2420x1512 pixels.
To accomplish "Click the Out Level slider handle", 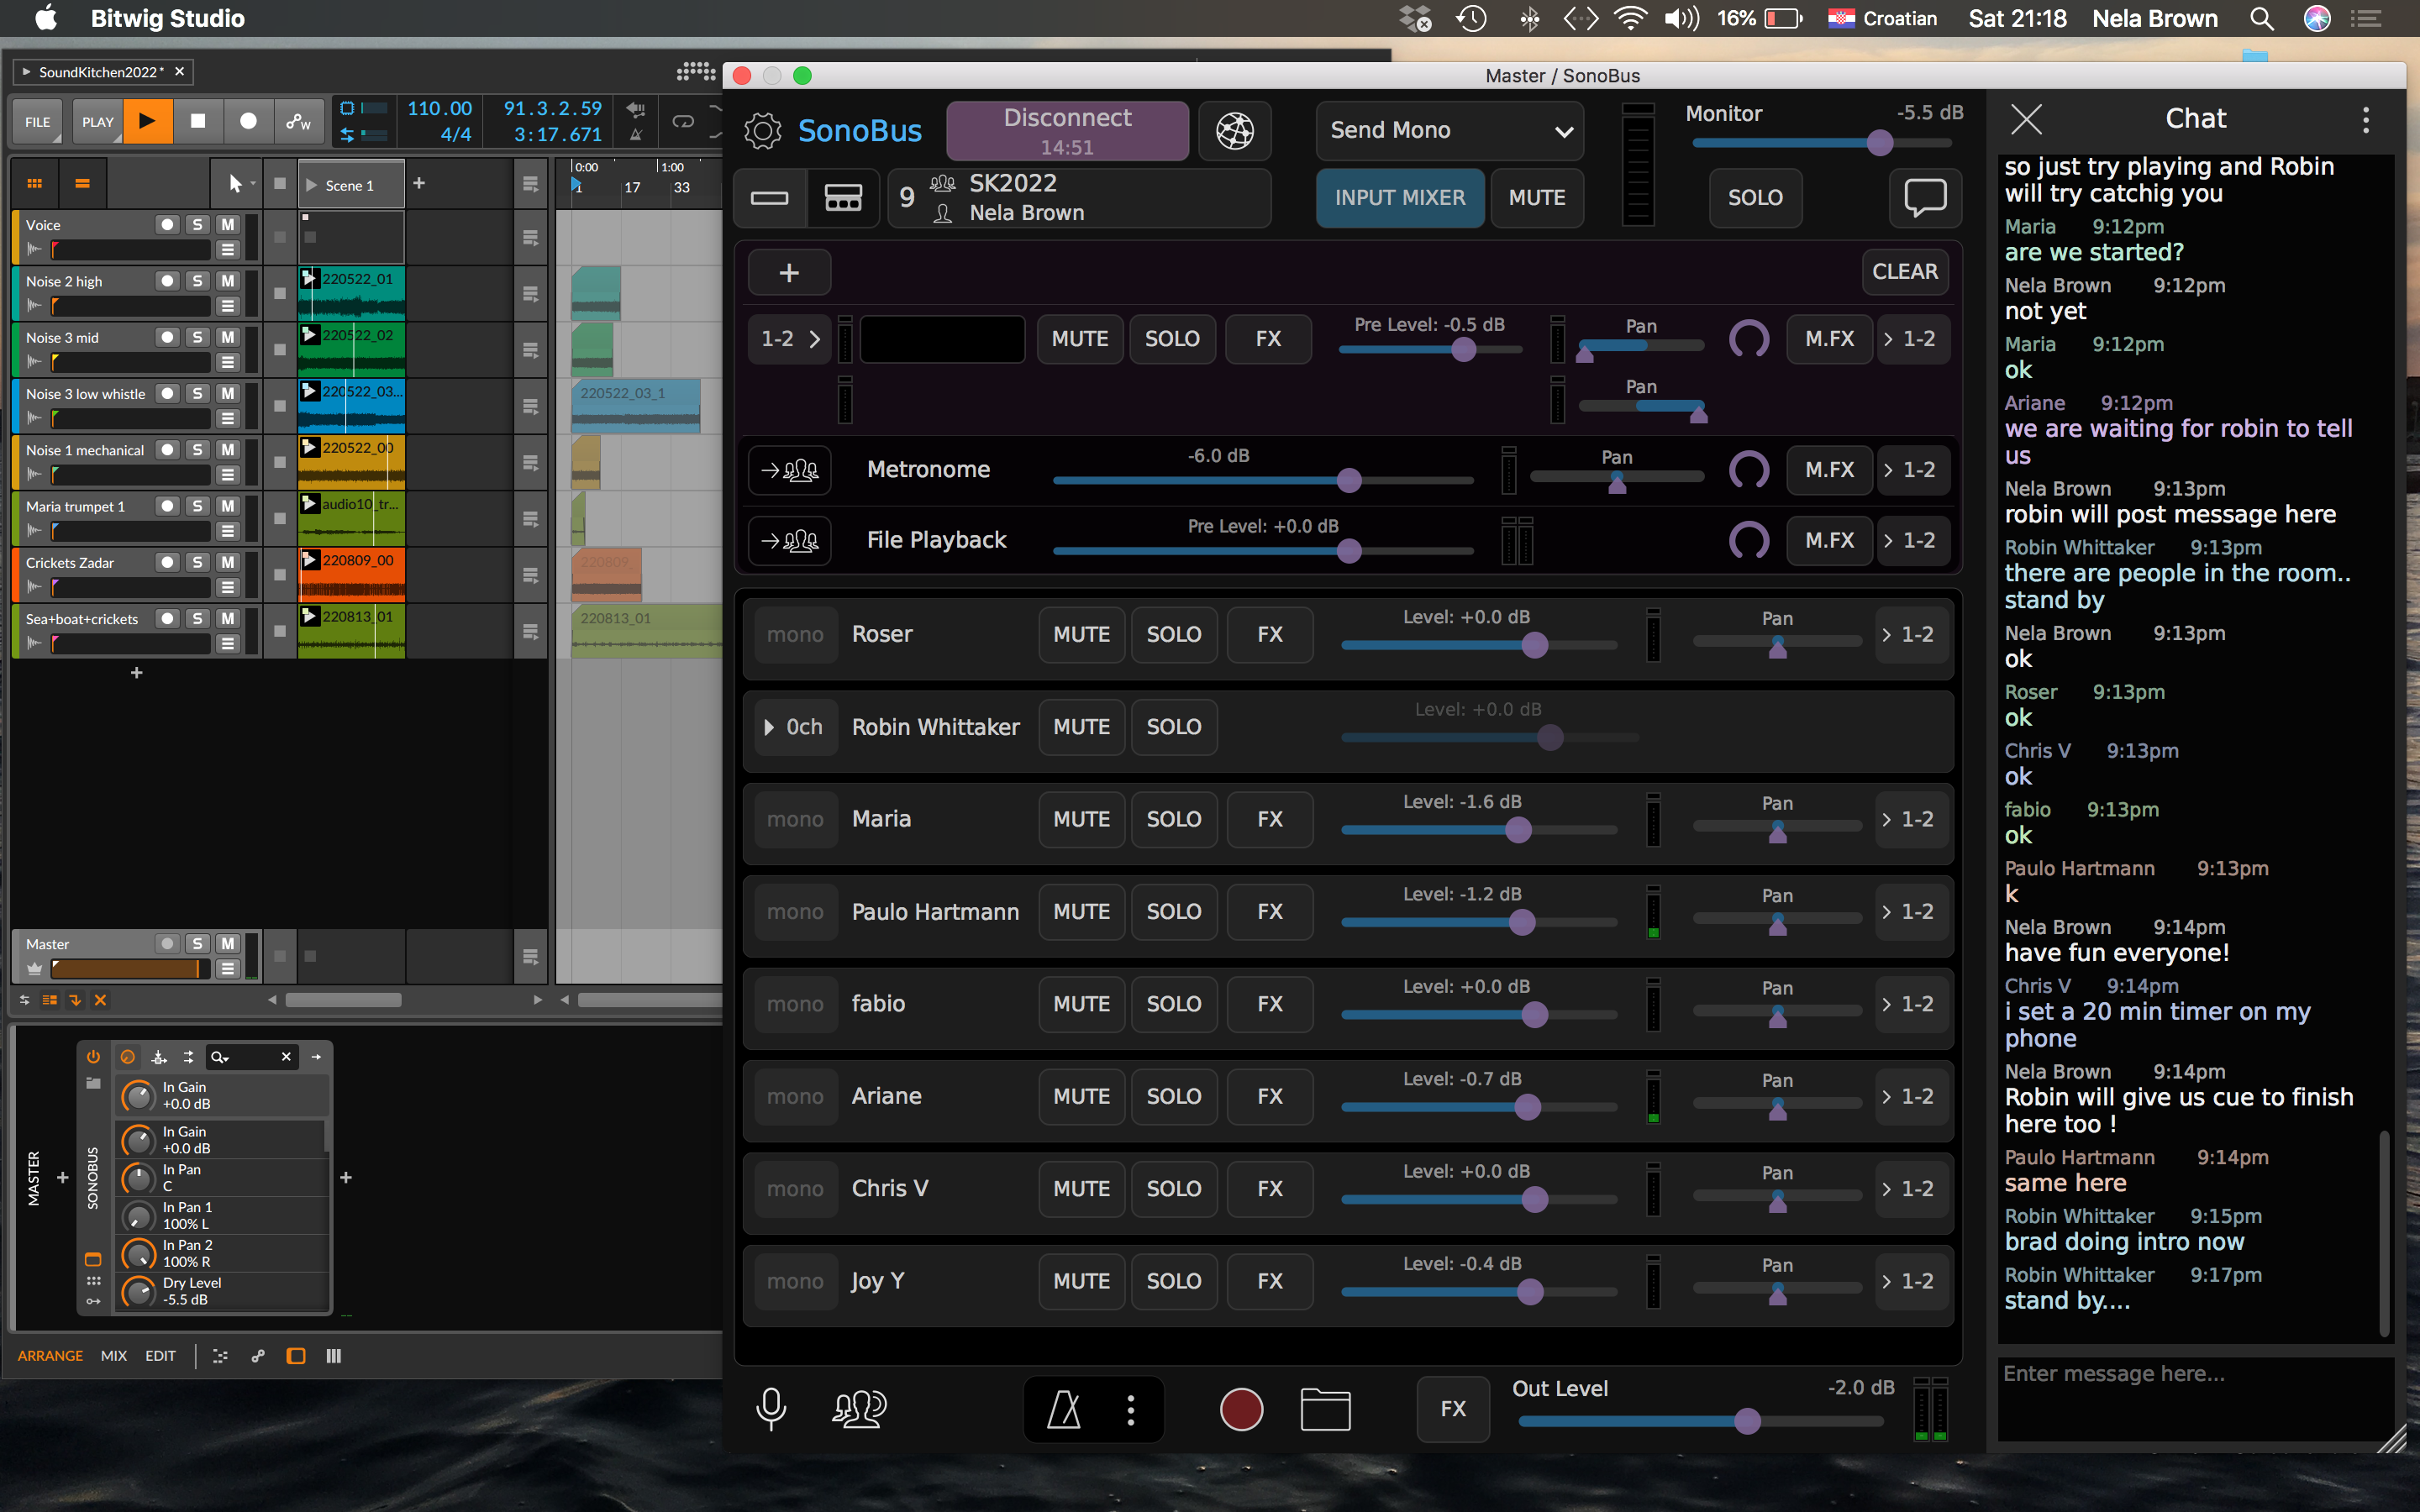I will tap(1747, 1421).
